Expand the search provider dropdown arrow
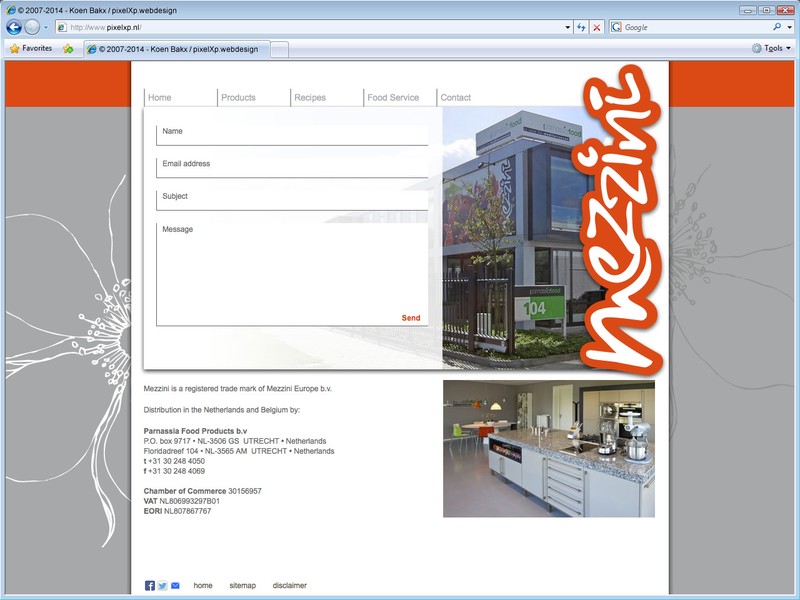800x600 pixels. pyautogui.click(x=789, y=27)
